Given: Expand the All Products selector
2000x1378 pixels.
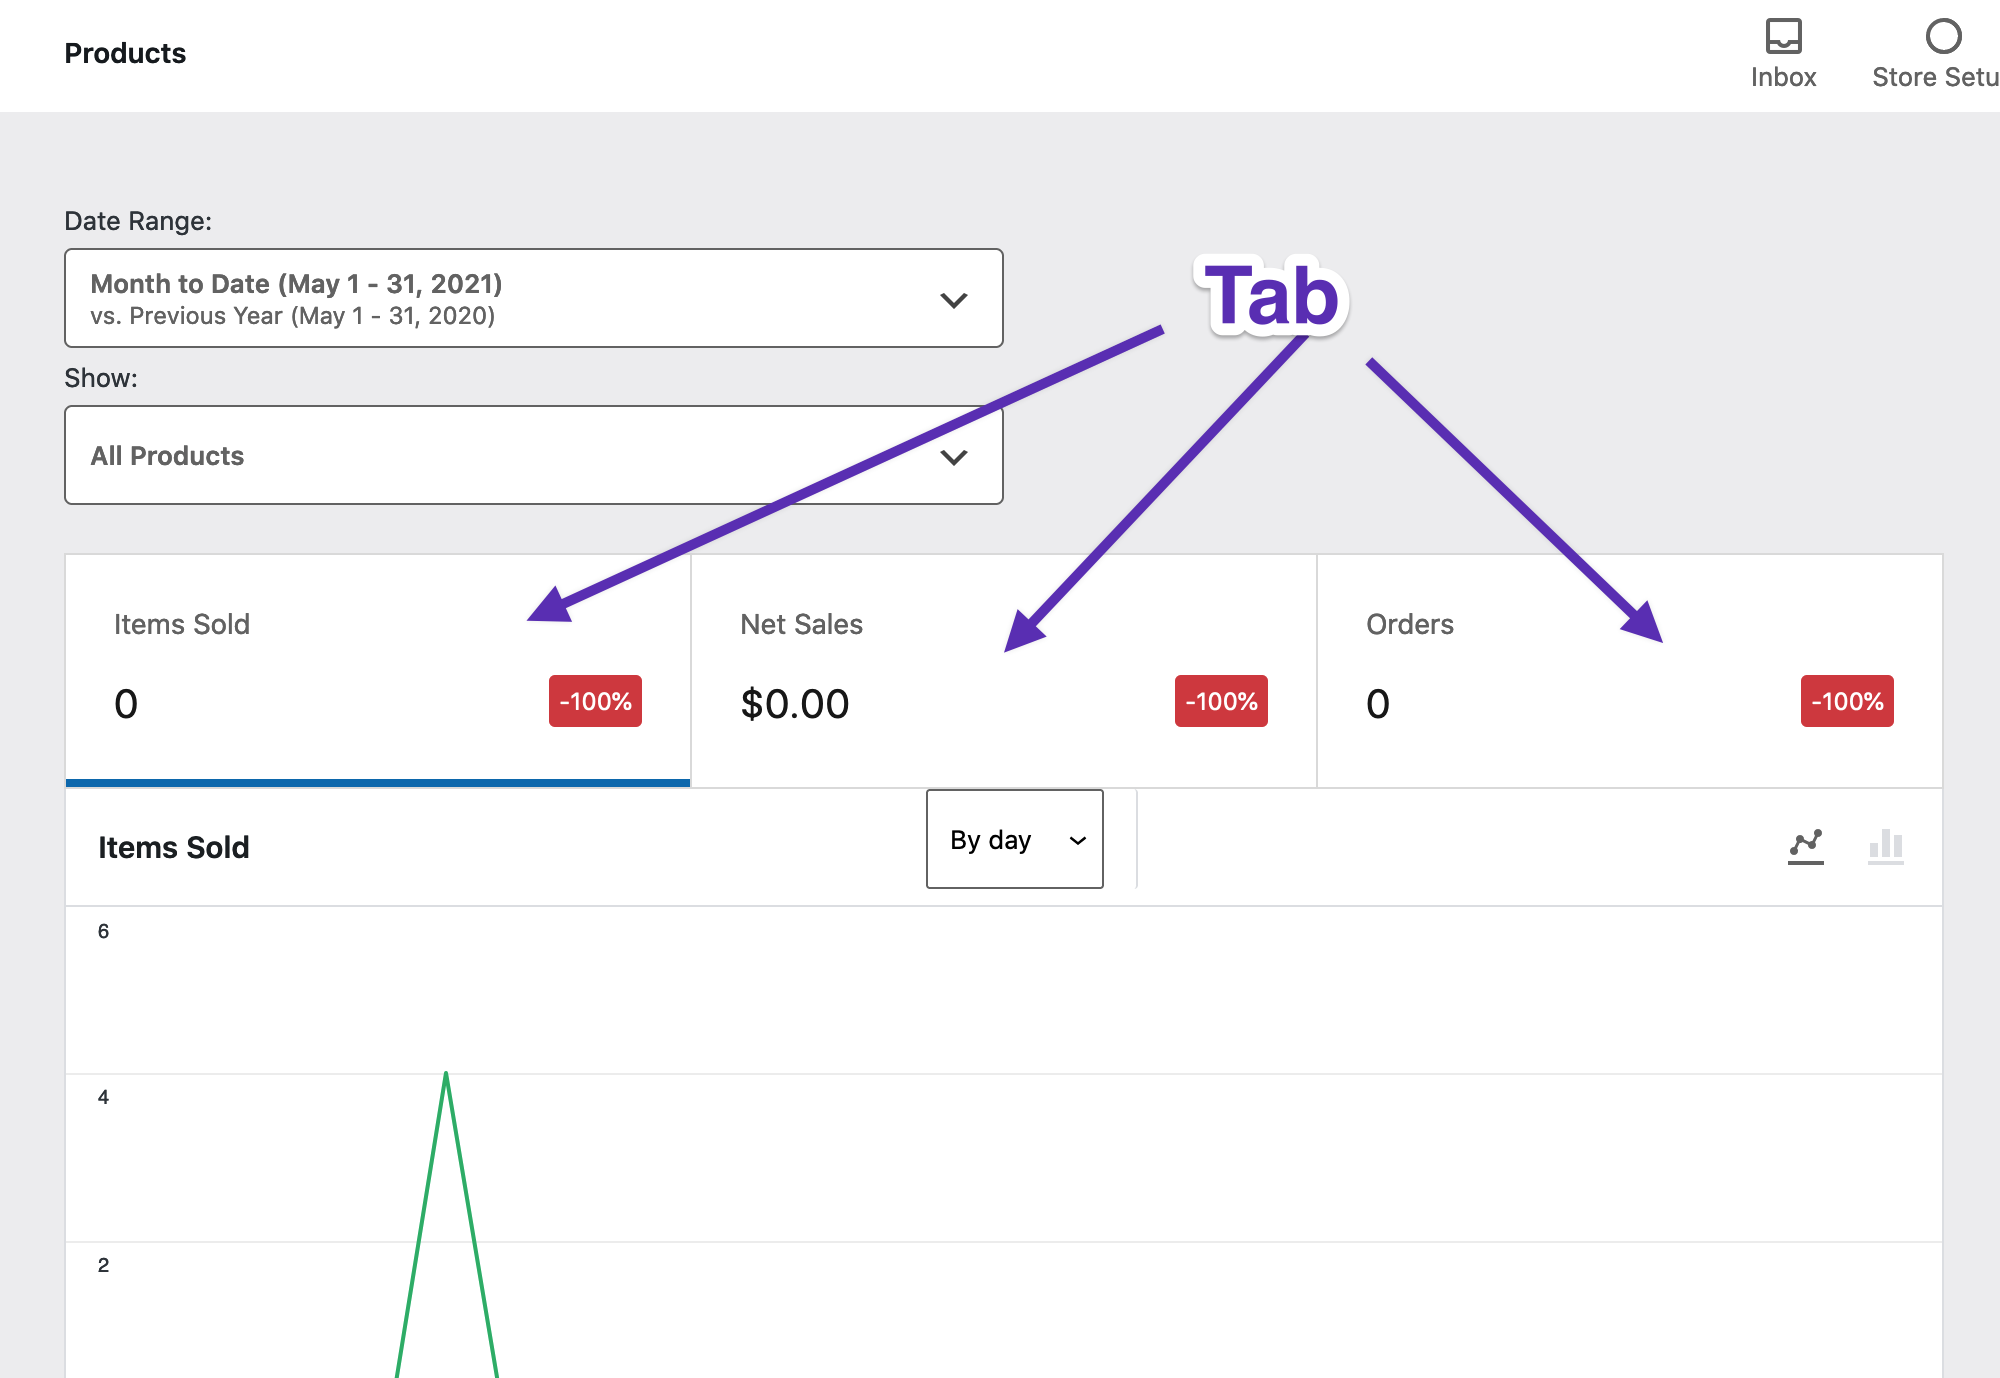Looking at the screenshot, I should tap(533, 456).
